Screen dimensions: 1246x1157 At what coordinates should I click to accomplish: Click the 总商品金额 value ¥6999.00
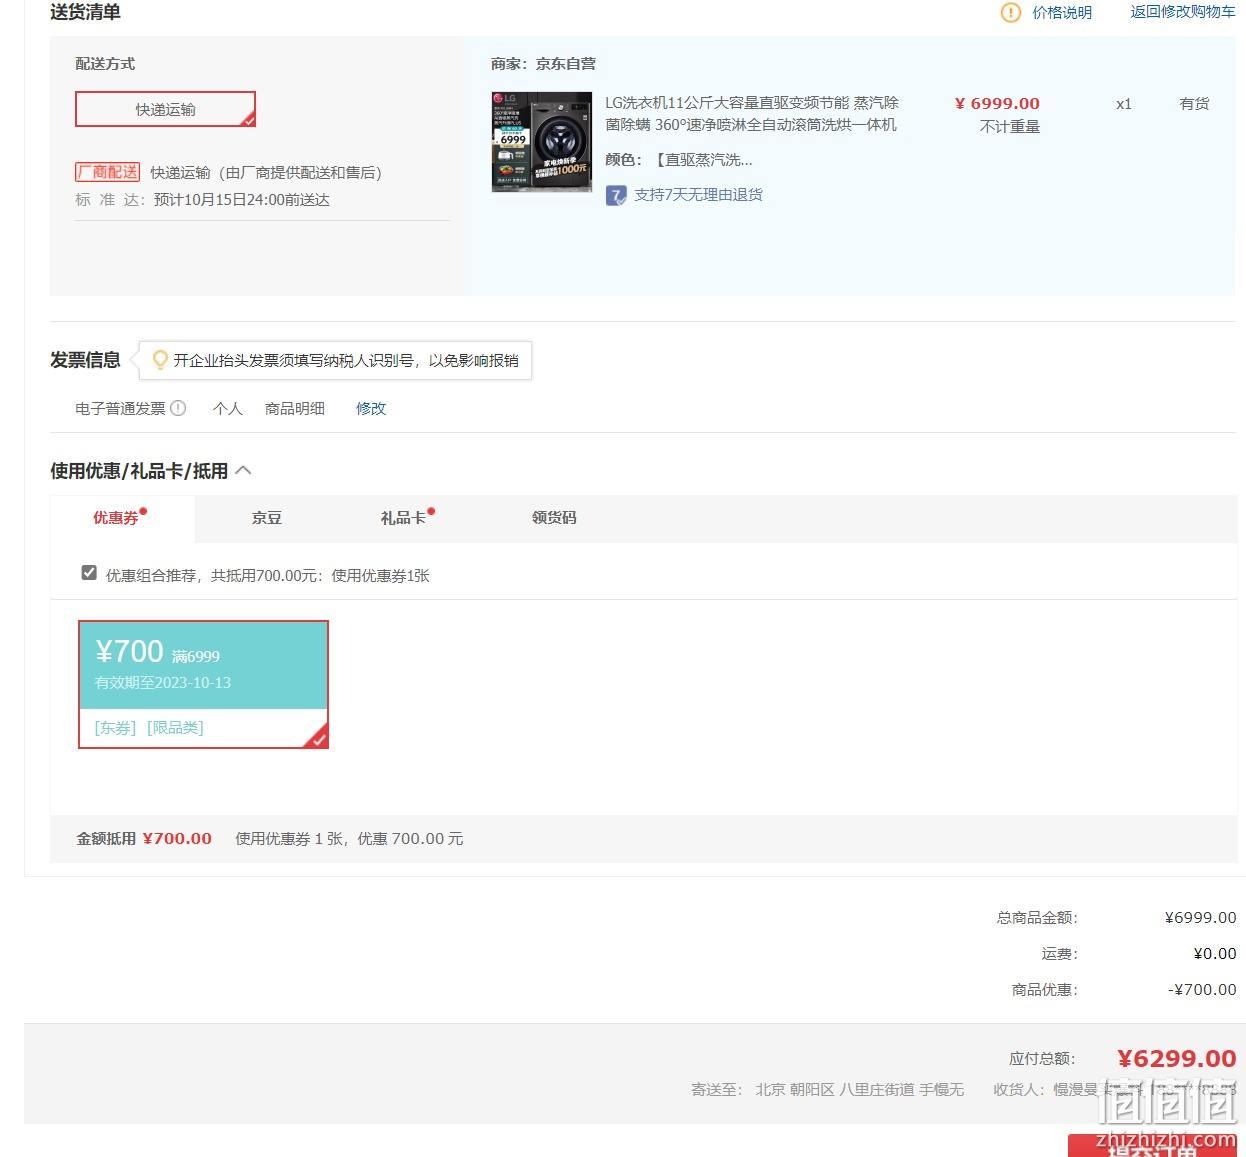tap(1201, 918)
